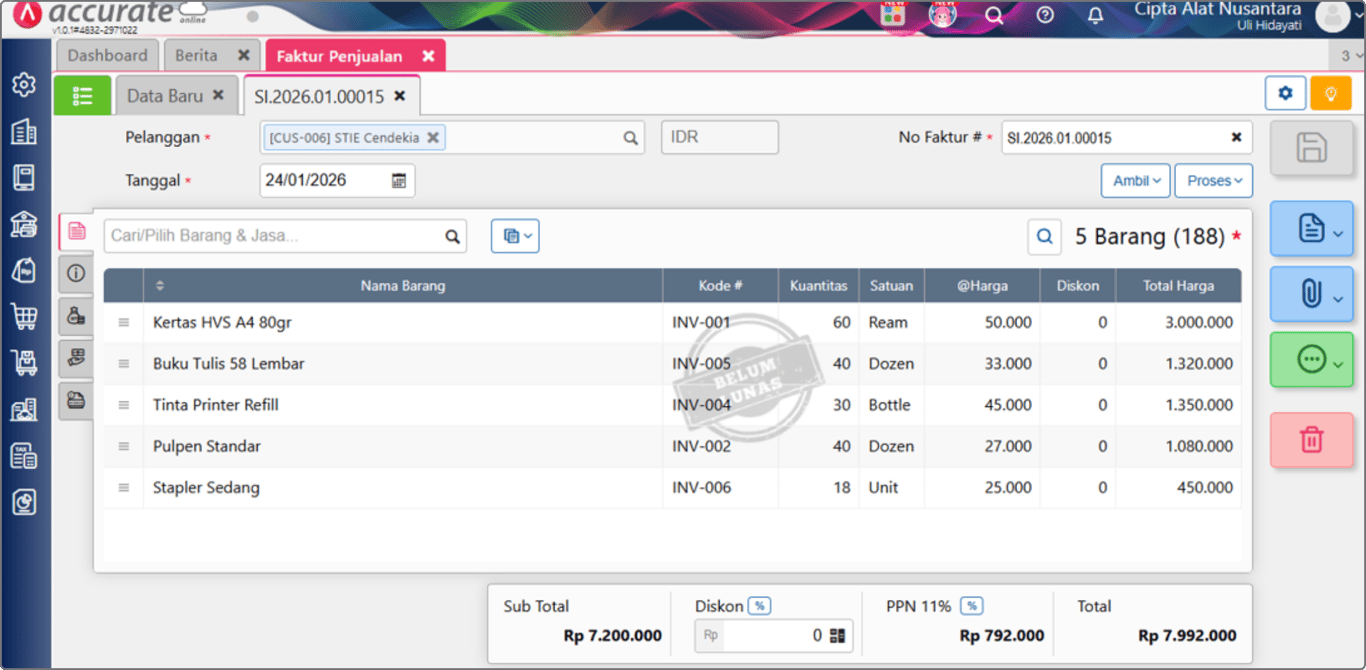Open the info tab icon on left
The height and width of the screenshot is (670, 1366).
76,273
